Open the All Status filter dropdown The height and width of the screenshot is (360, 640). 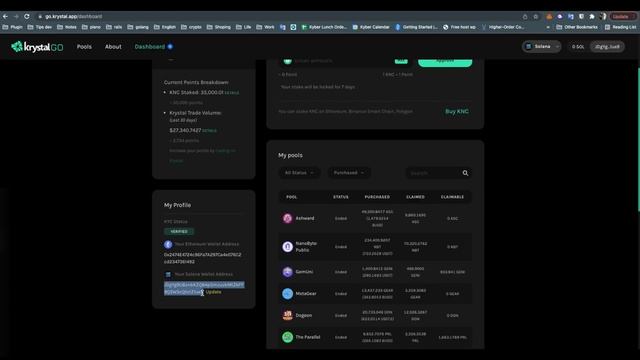pyautogui.click(x=299, y=173)
